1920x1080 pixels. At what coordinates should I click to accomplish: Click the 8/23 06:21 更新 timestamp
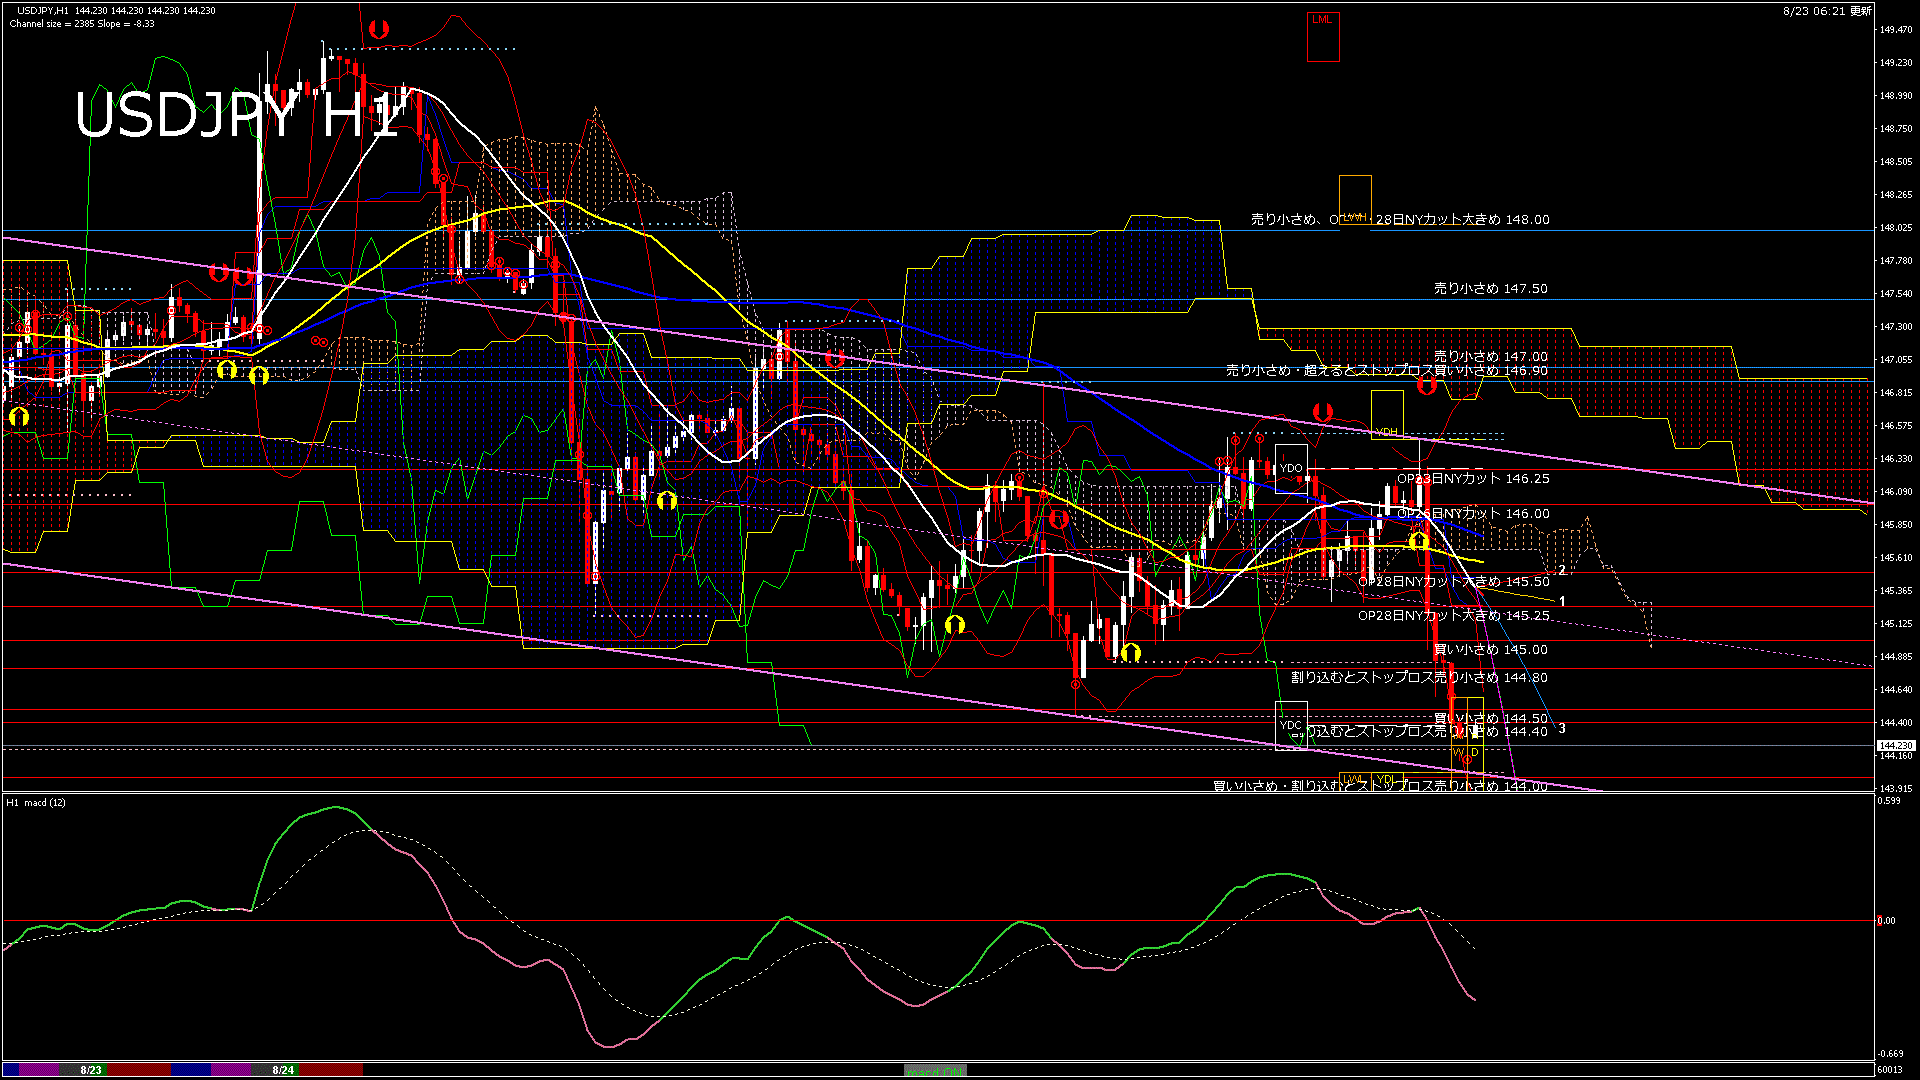1826,10
